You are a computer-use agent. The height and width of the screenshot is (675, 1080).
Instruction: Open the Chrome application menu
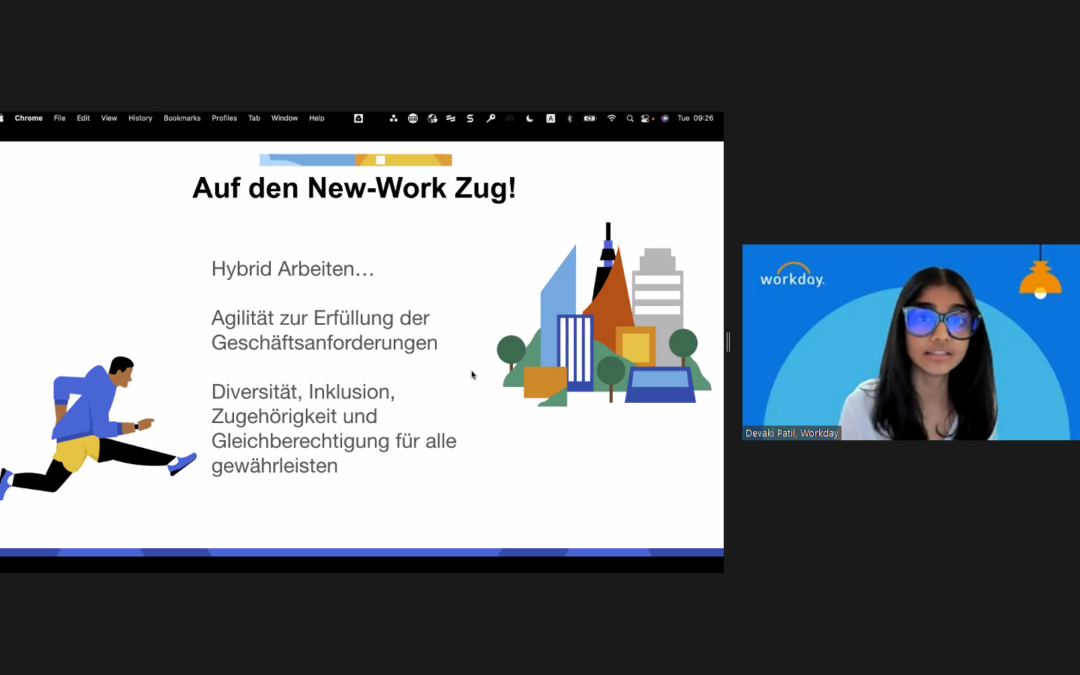pyautogui.click(x=29, y=118)
